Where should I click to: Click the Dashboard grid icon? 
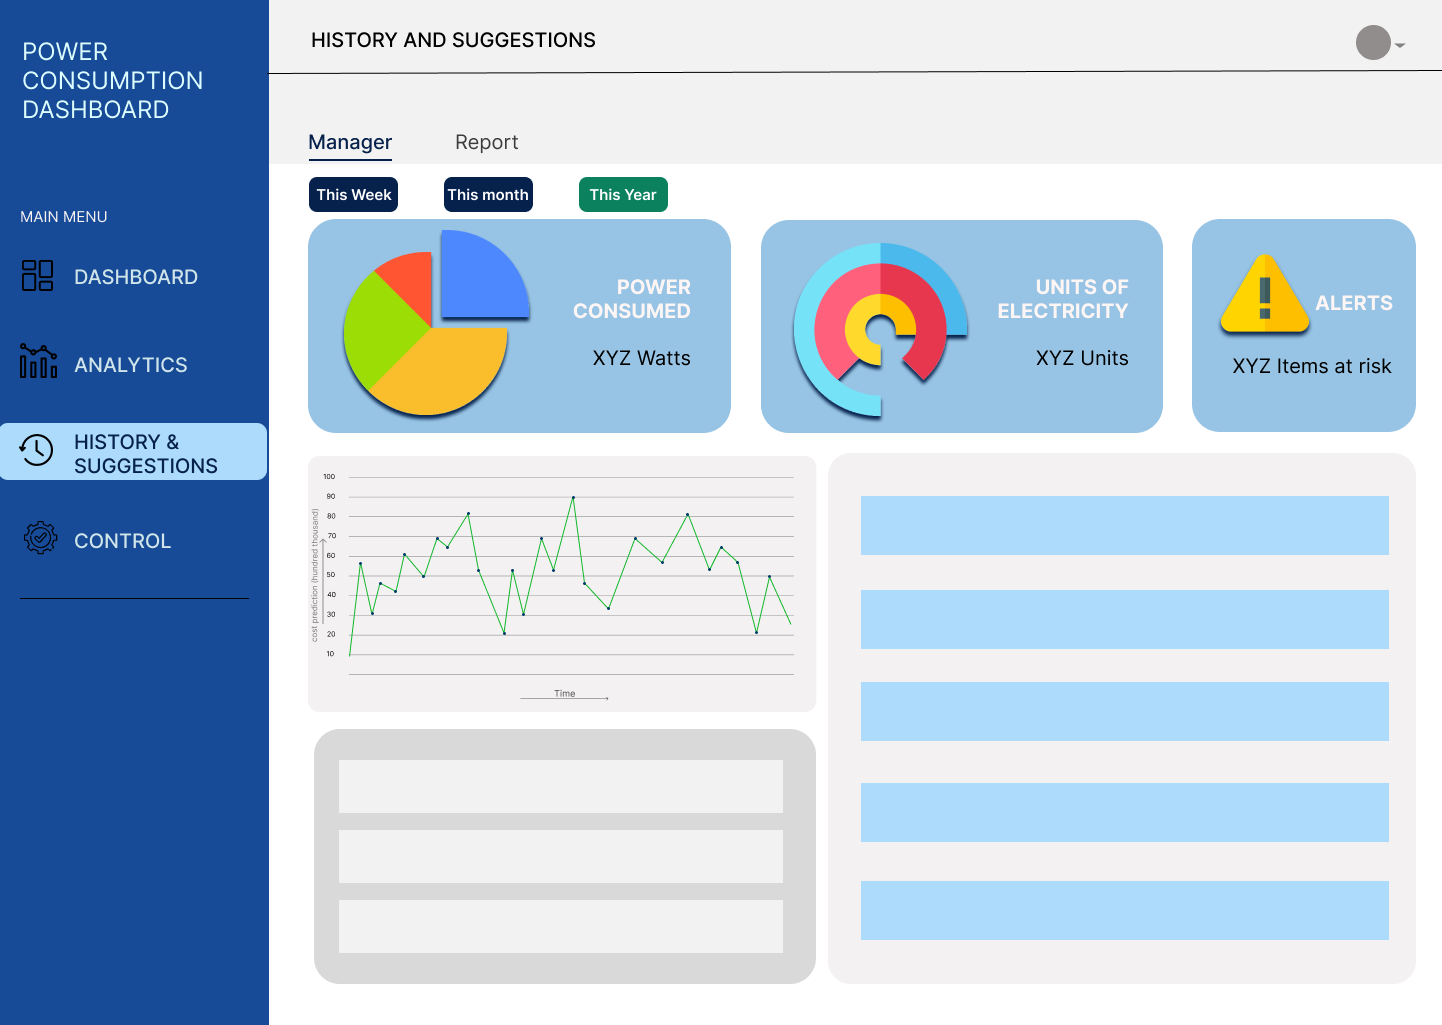tap(38, 276)
